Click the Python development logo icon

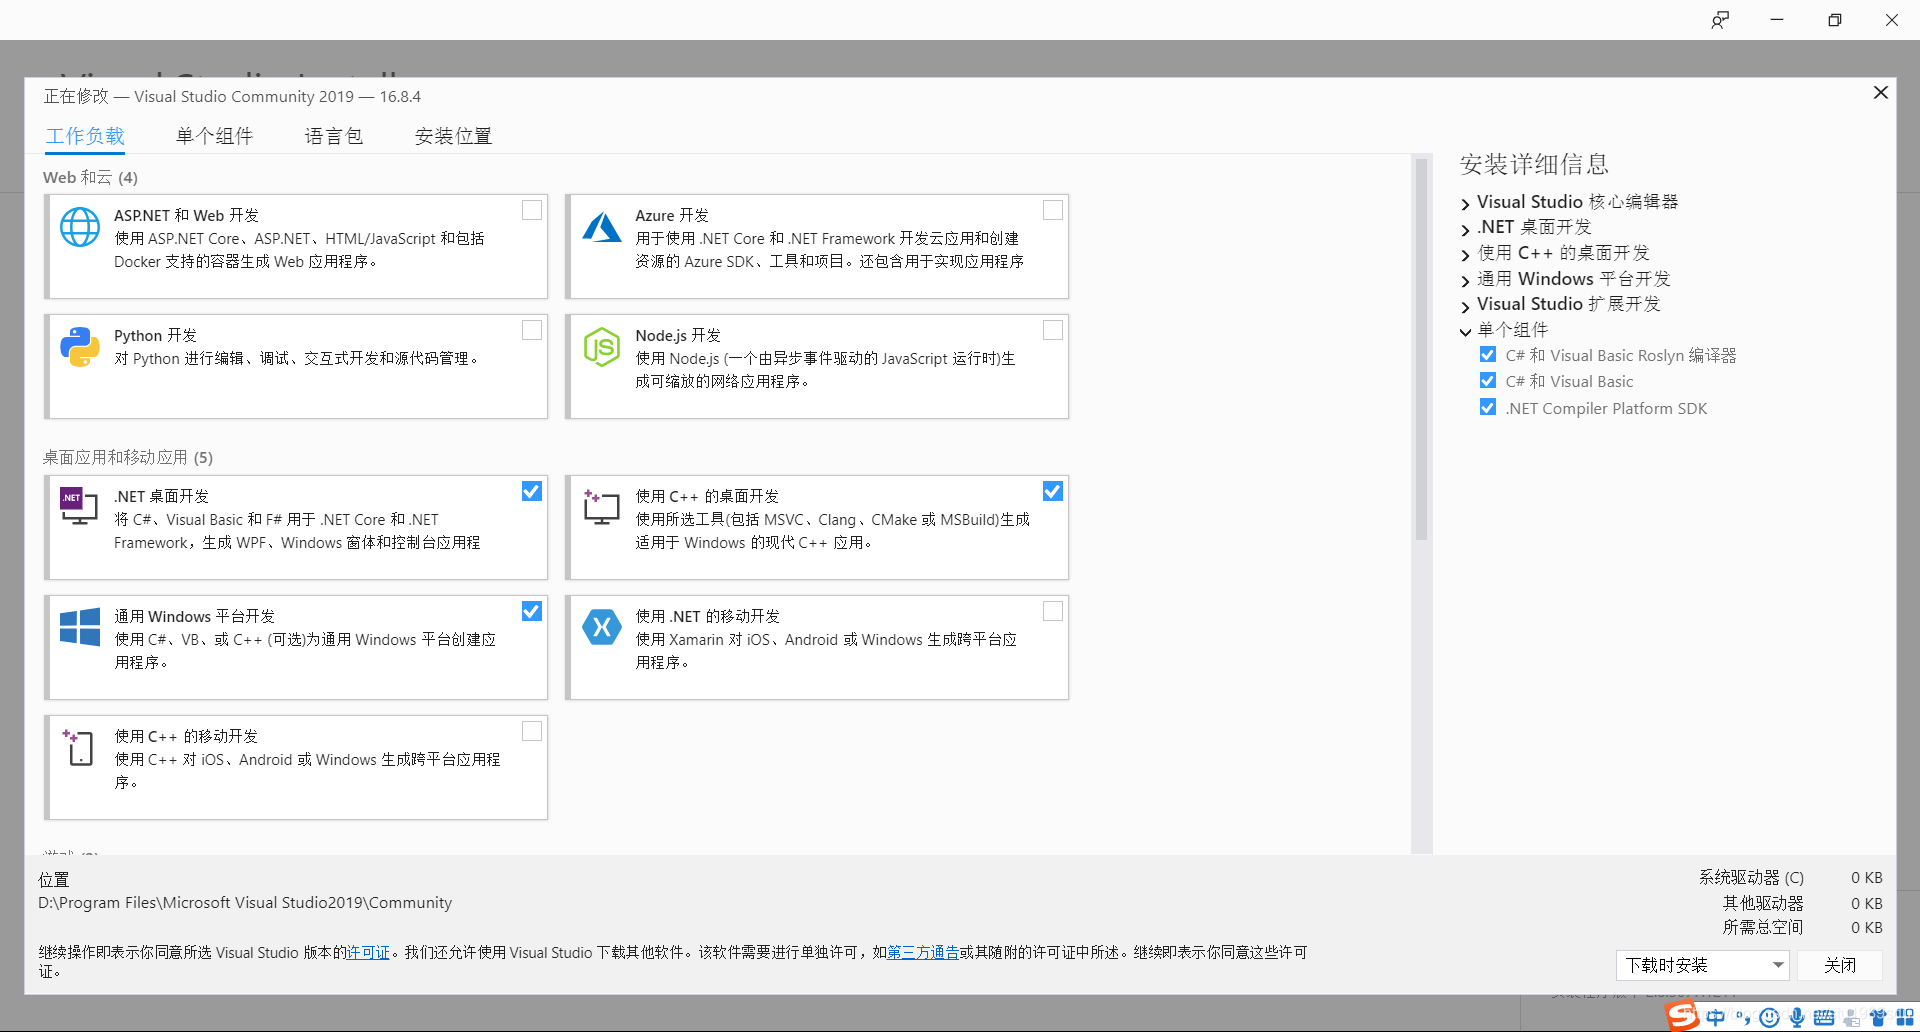click(80, 347)
